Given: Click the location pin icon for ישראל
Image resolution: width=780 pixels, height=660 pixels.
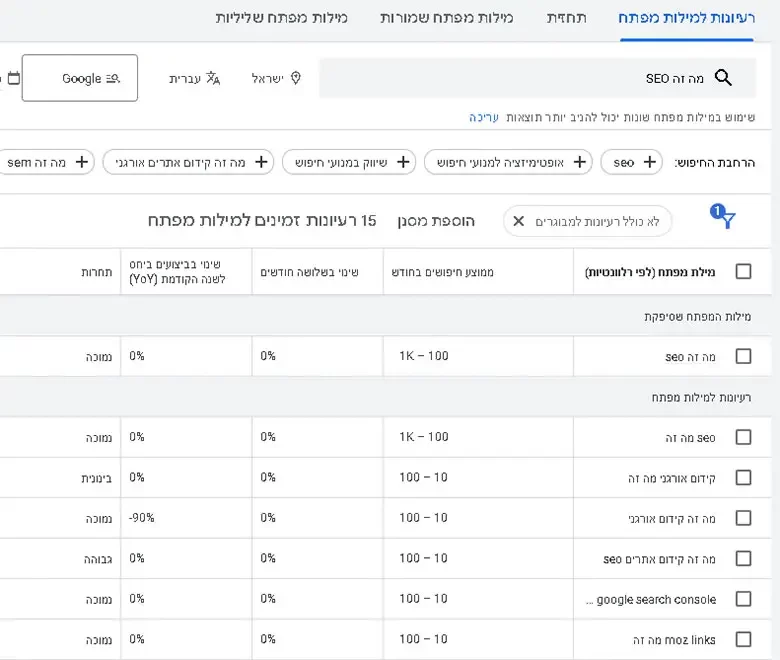Looking at the screenshot, I should click(x=295, y=79).
